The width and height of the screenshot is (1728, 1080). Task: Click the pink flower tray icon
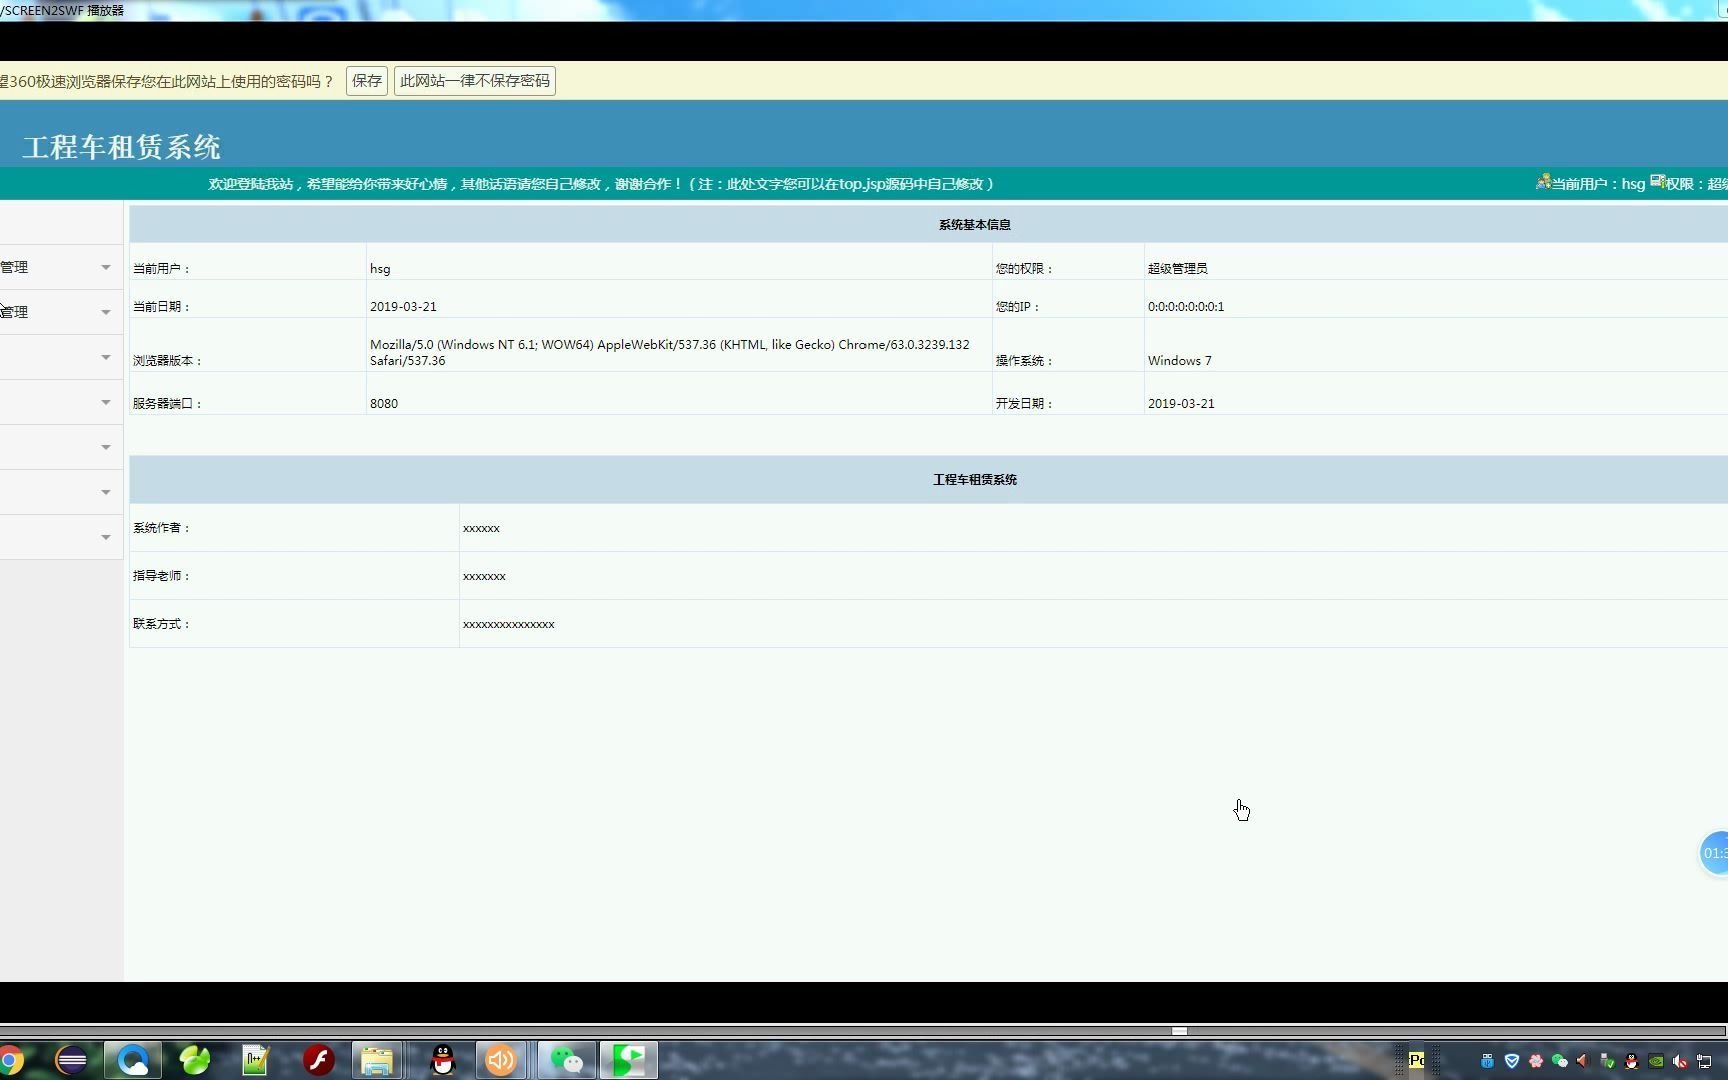click(1535, 1061)
